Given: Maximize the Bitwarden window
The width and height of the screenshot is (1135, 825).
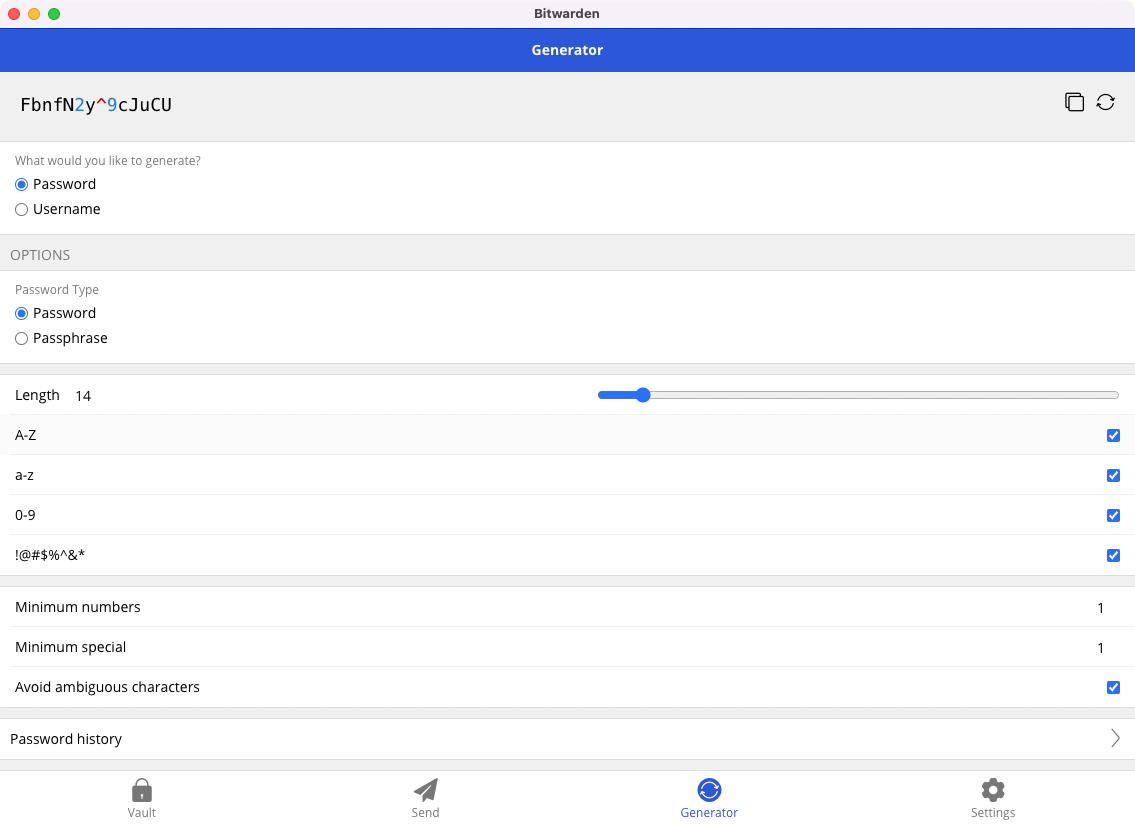Looking at the screenshot, I should coord(54,14).
